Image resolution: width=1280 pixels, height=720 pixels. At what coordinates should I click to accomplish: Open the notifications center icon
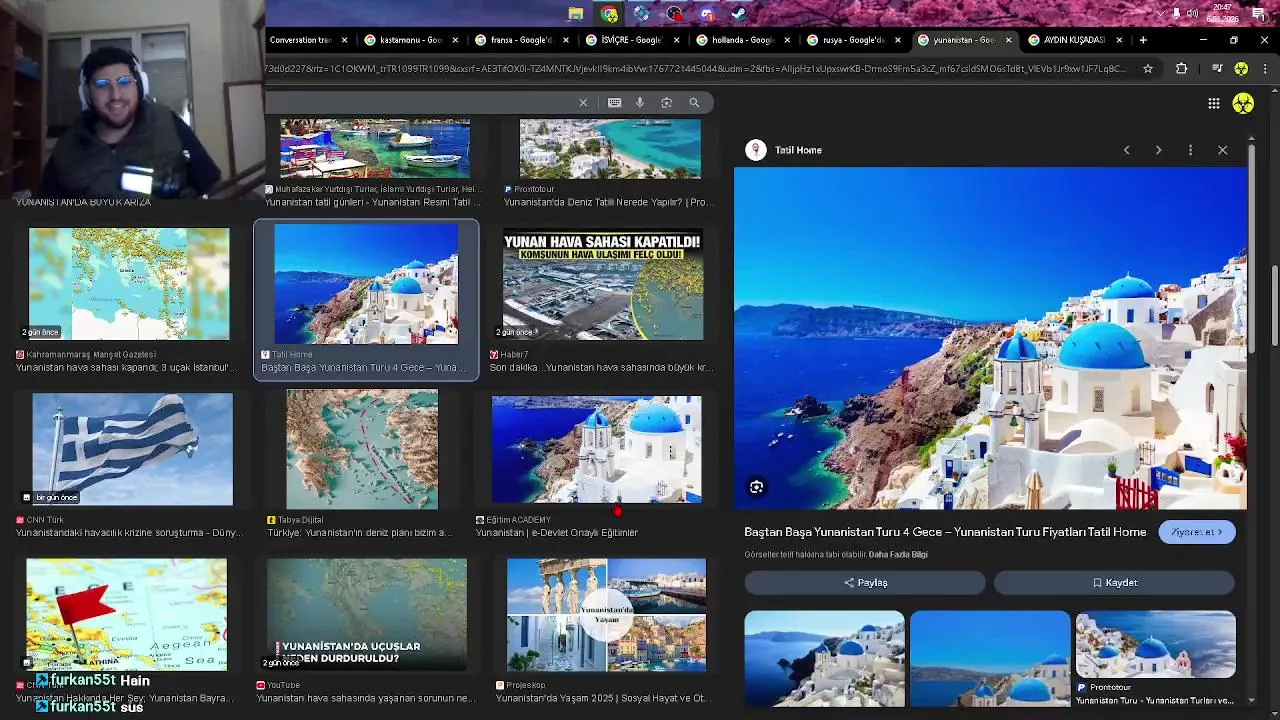click(1259, 13)
